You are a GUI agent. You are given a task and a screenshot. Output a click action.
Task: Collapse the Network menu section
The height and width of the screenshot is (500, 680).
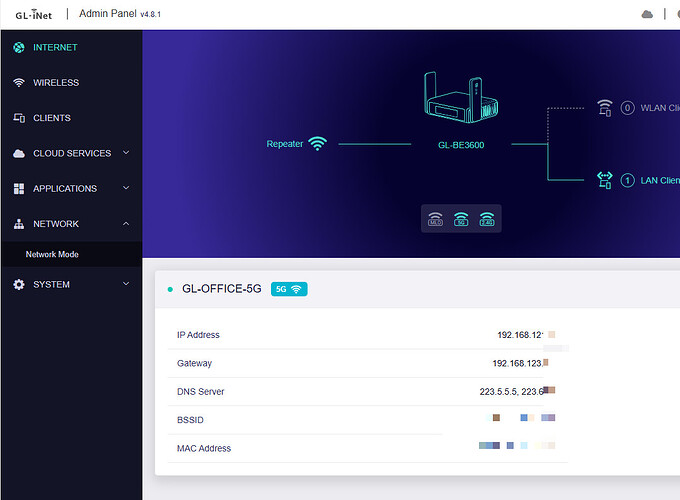click(x=126, y=224)
